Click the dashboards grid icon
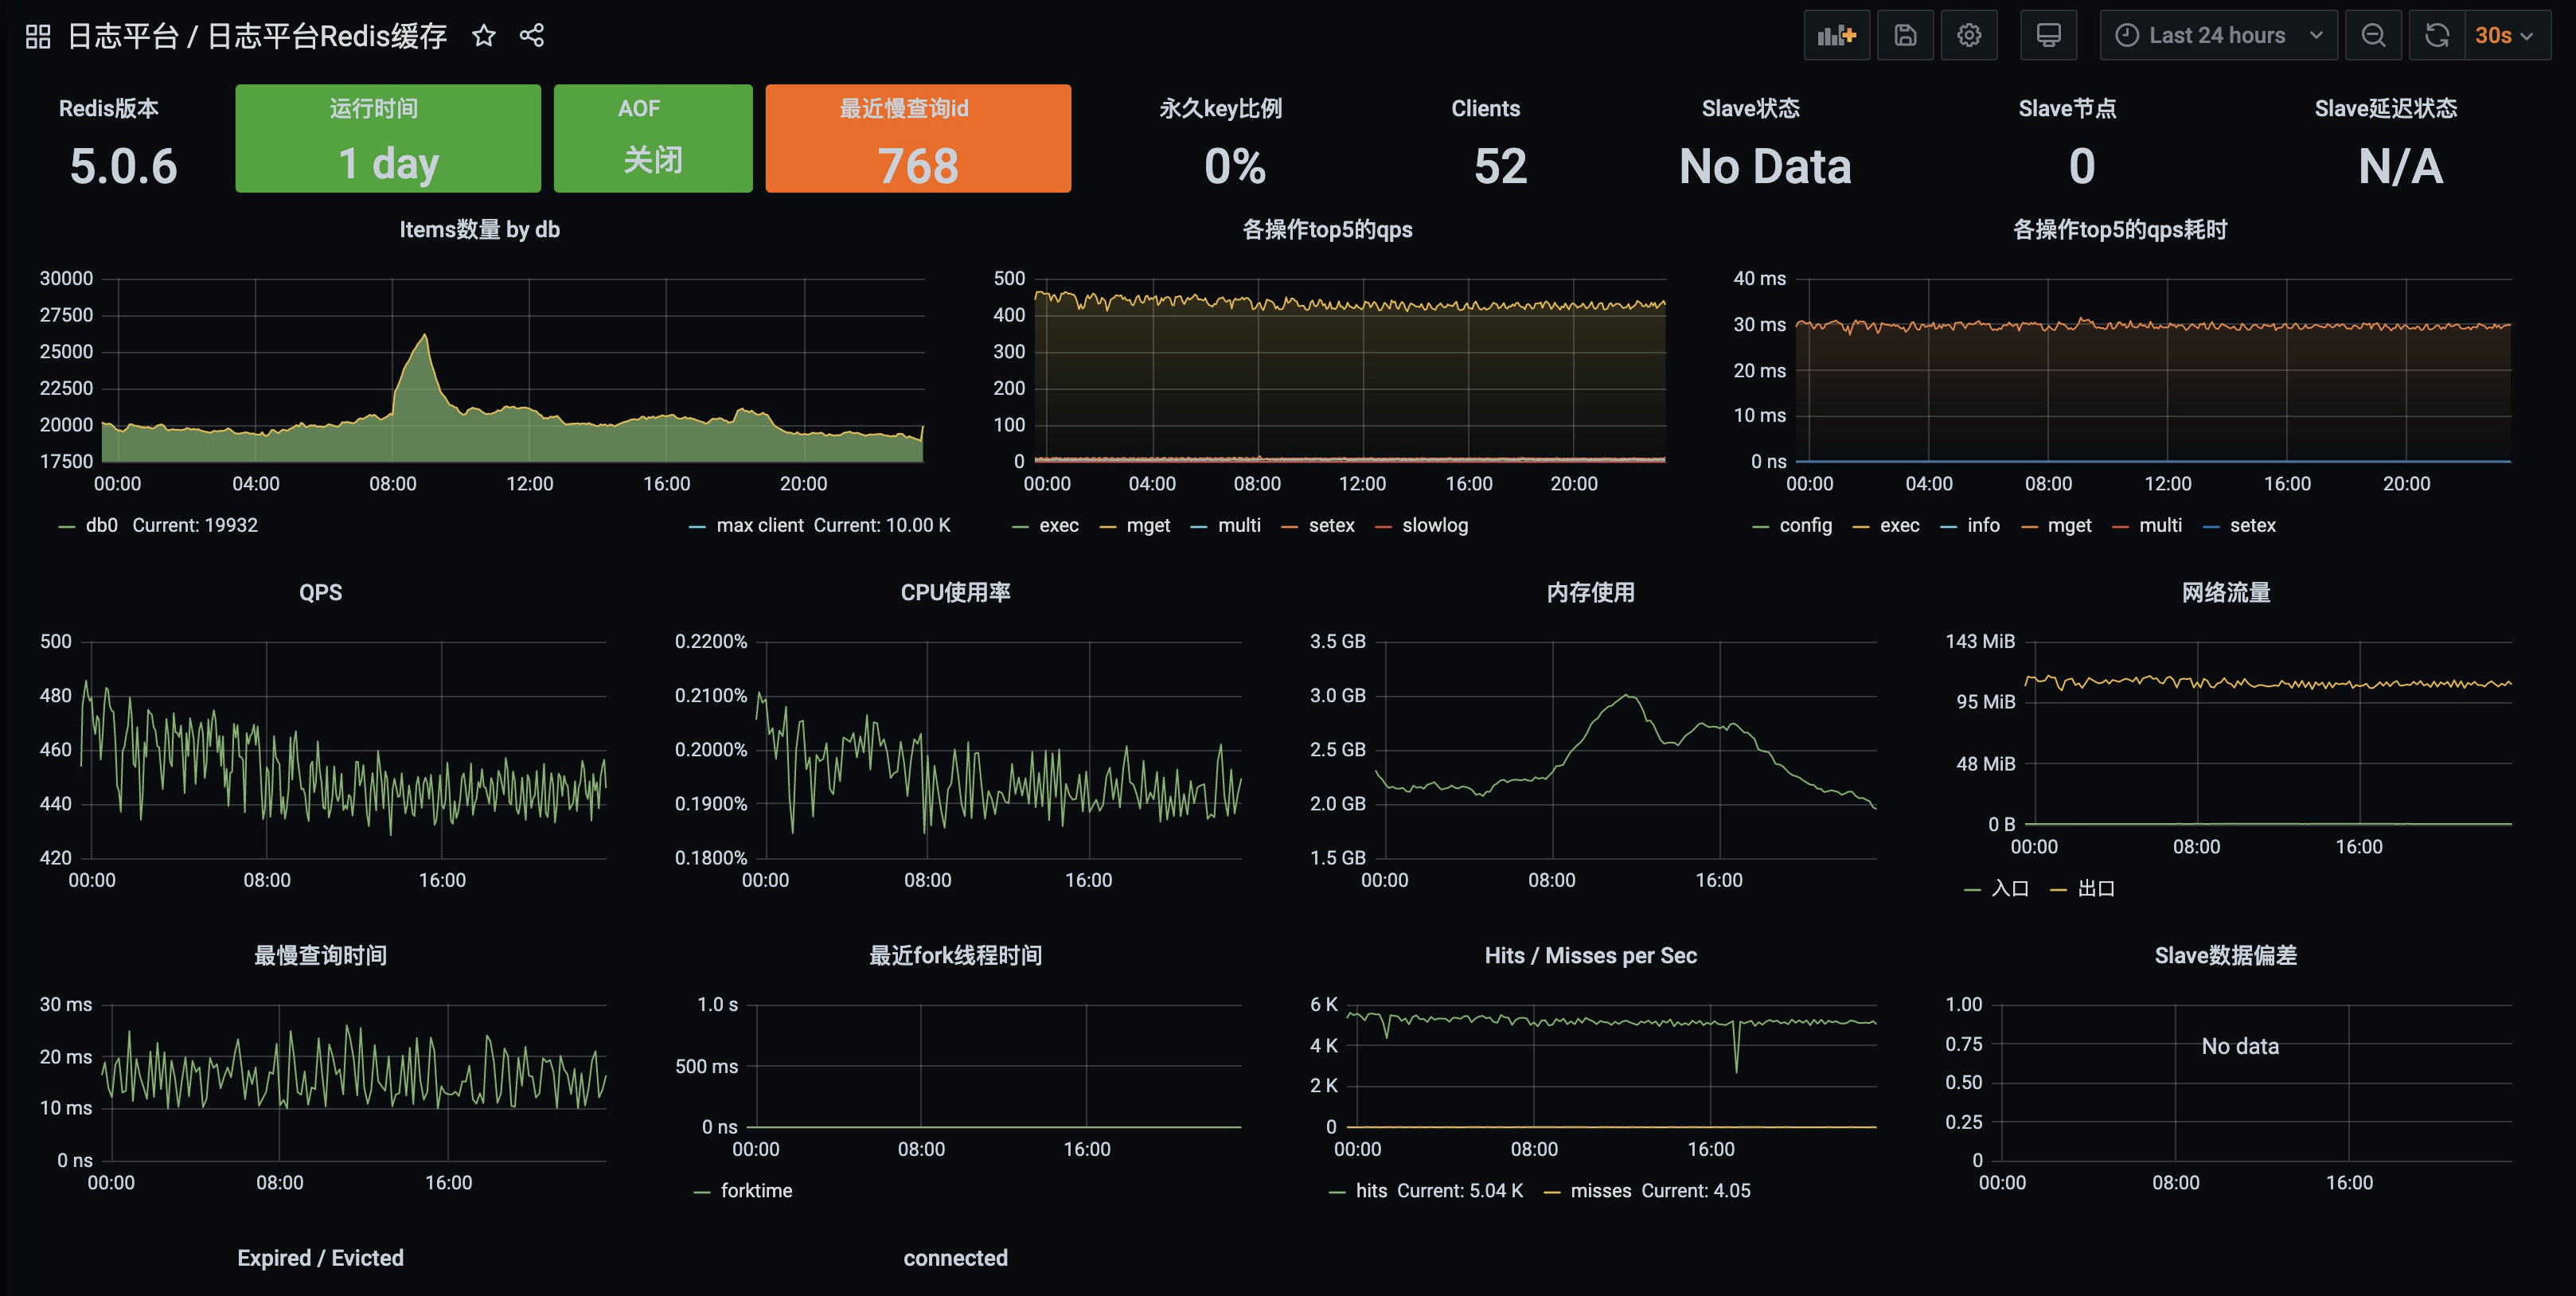 pyautogui.click(x=38, y=36)
